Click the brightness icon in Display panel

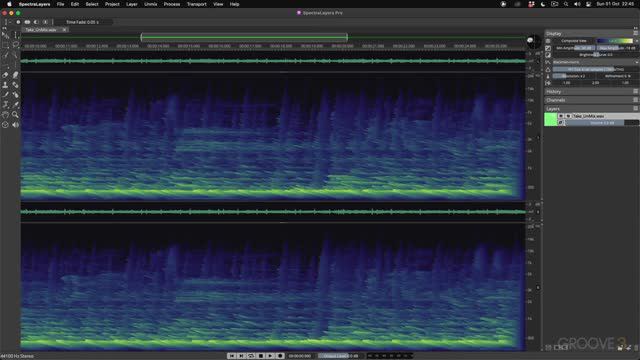click(548, 55)
